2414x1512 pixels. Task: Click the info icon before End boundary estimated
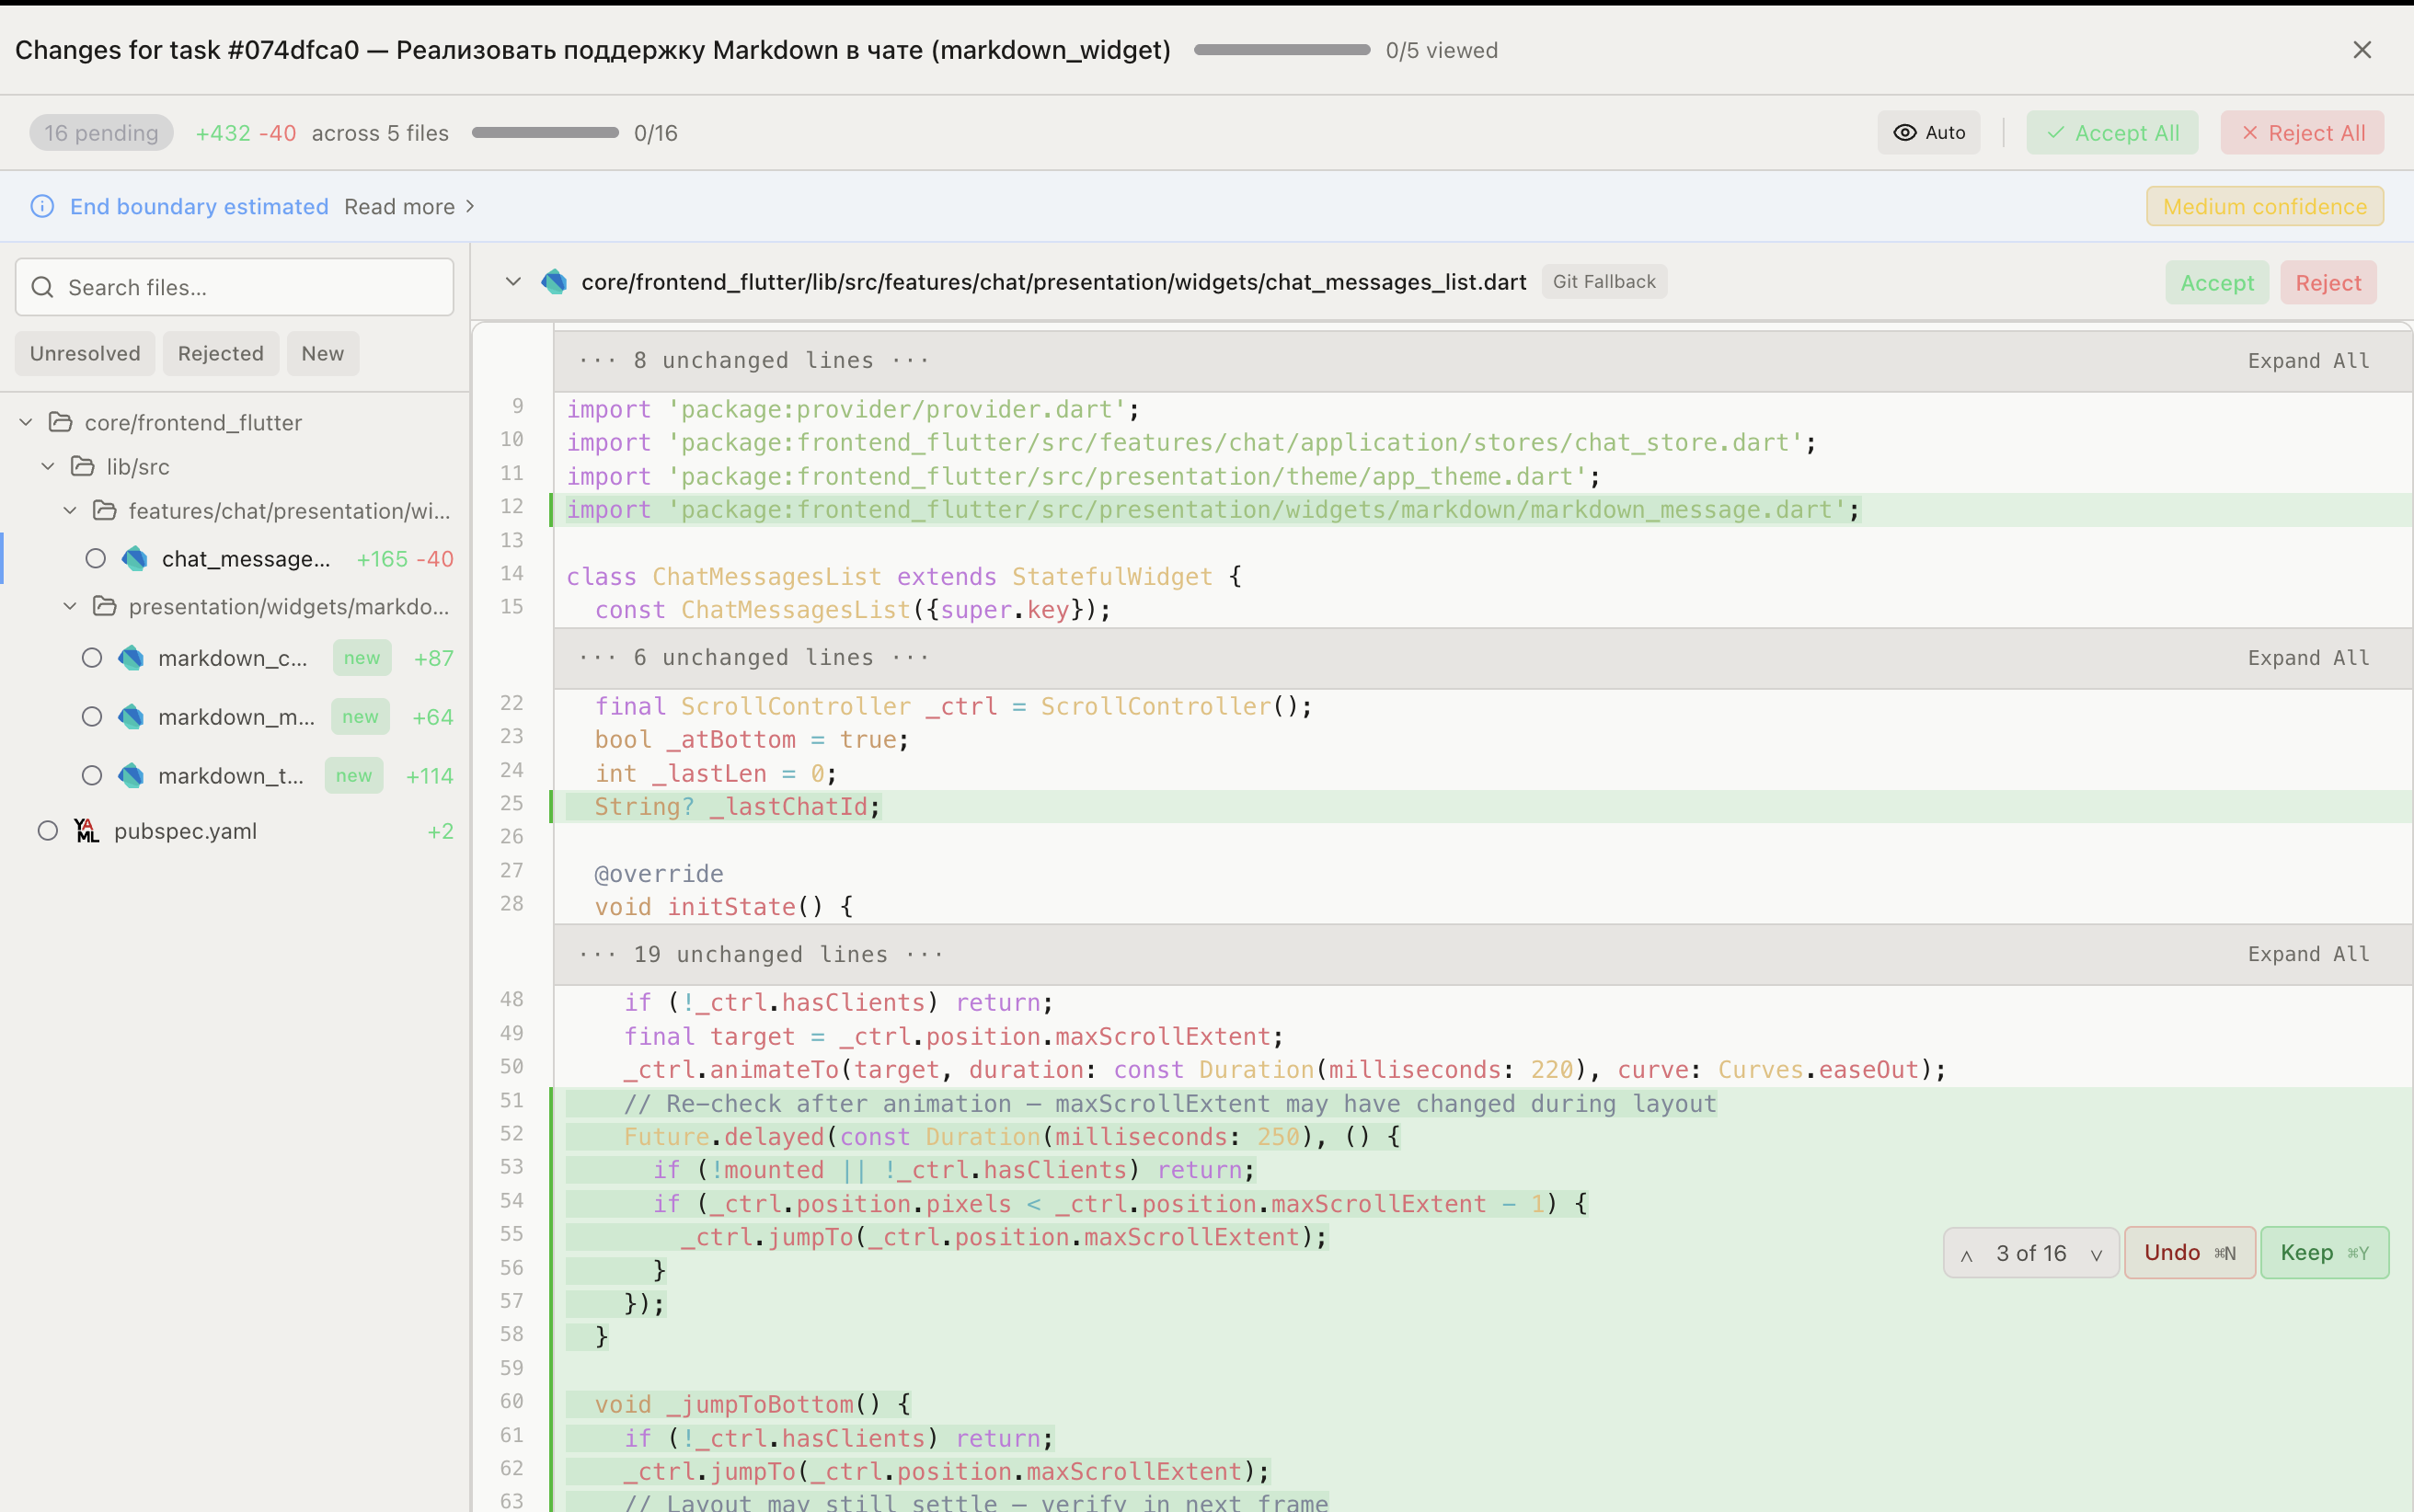point(41,206)
